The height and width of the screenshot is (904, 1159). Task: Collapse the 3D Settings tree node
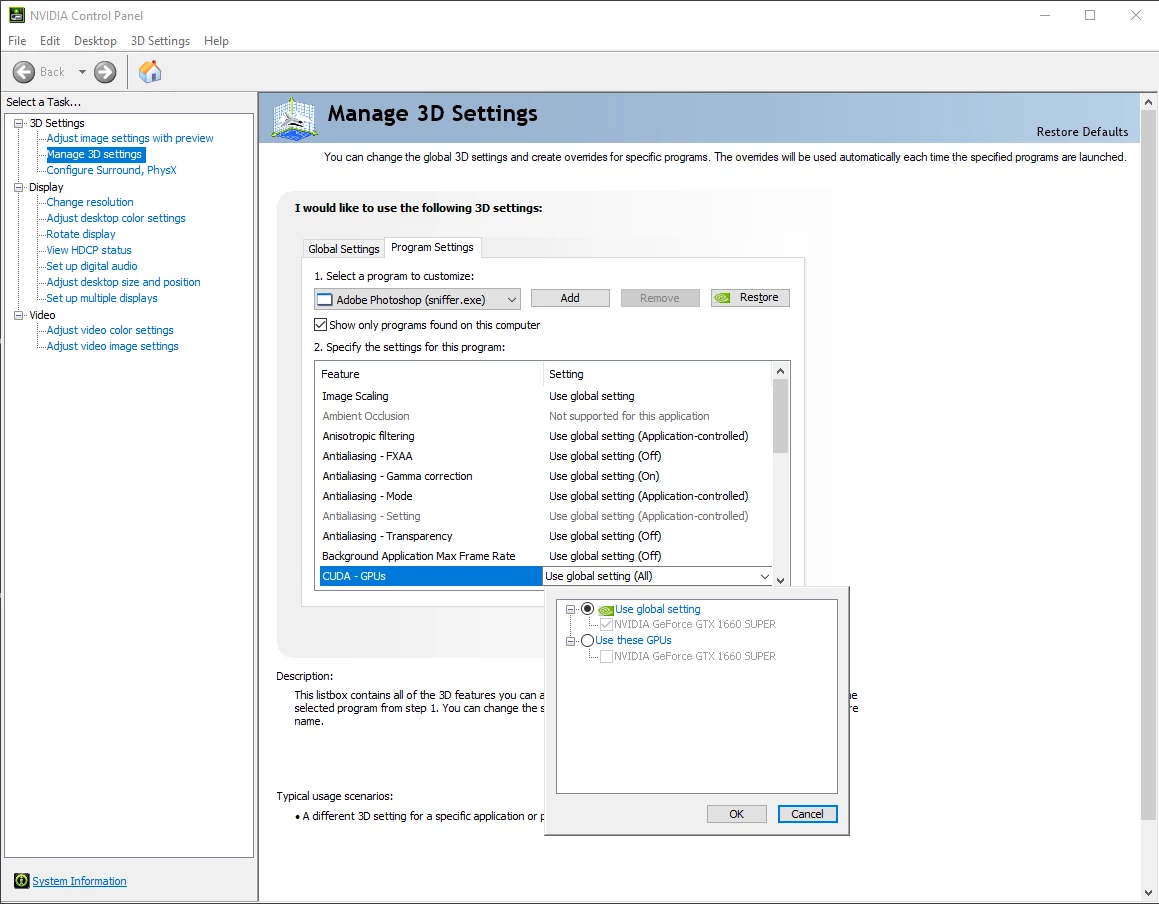[x=18, y=123]
